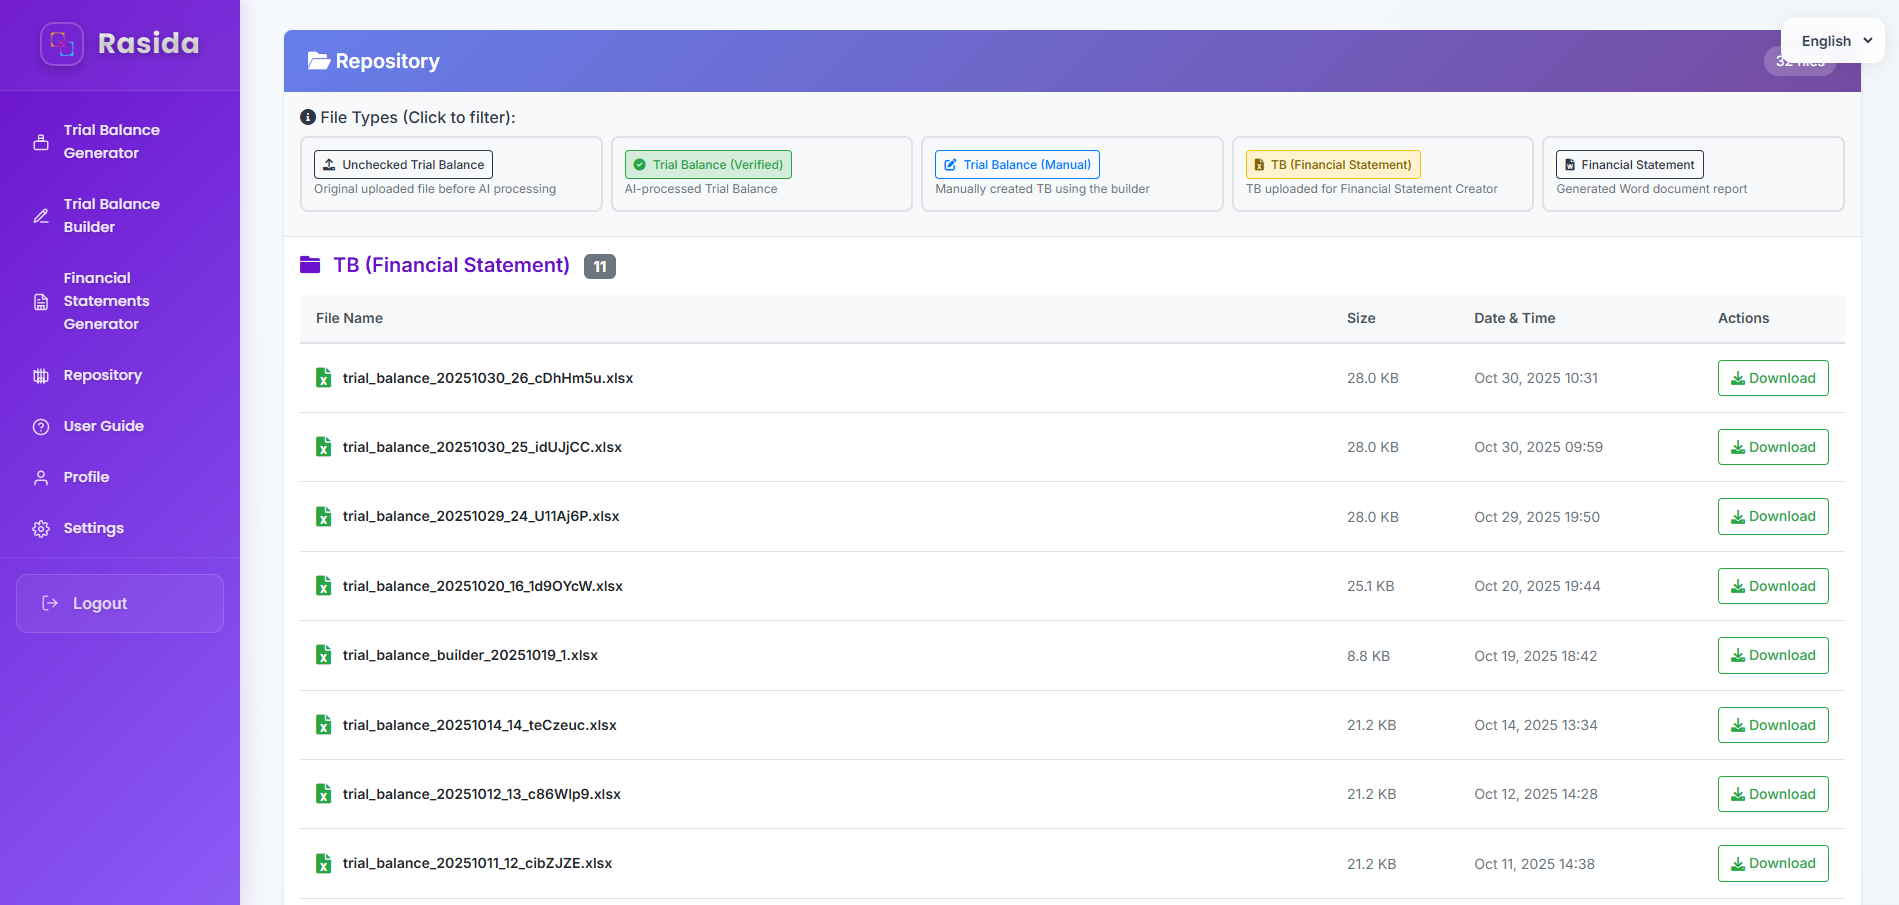
Task: Open the file trial_balance_20251014_14_teCzeuc.xlsx
Action: pos(479,725)
